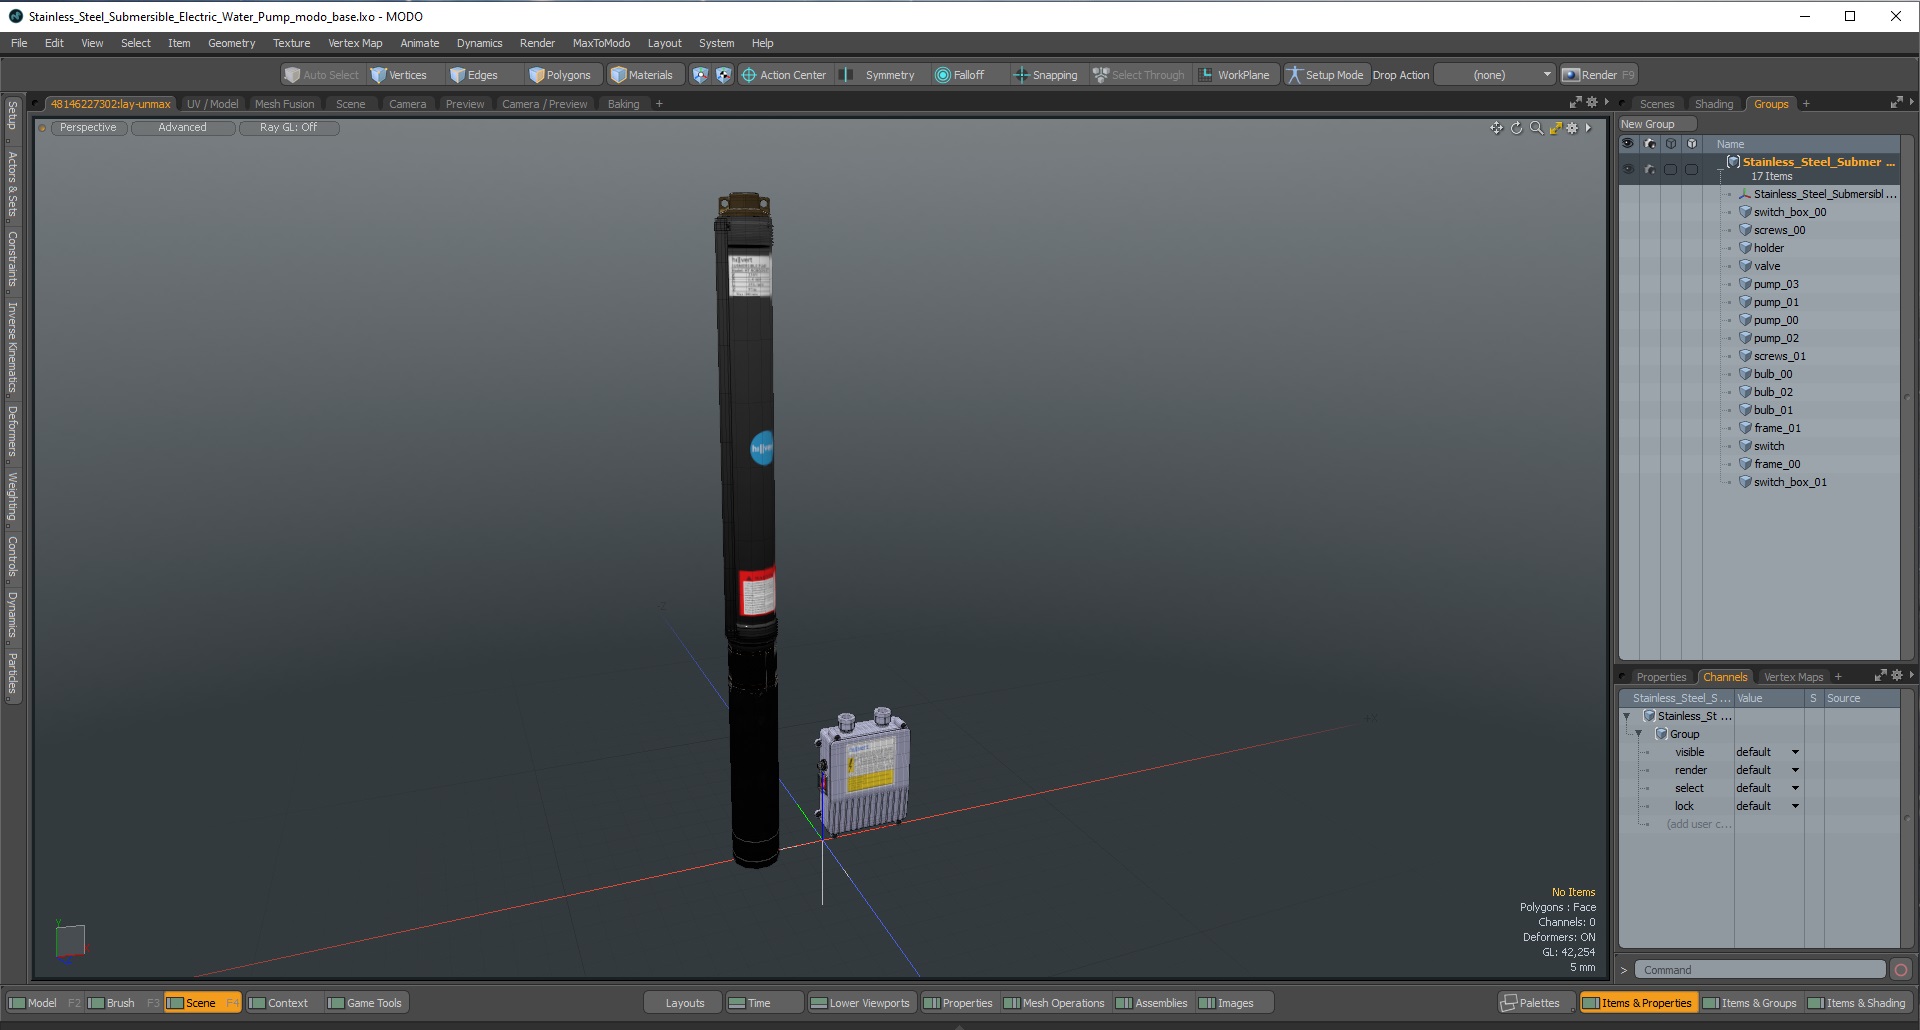This screenshot has width=1920, height=1030.
Task: Open the Advanced shading style dropdown
Action: click(183, 128)
